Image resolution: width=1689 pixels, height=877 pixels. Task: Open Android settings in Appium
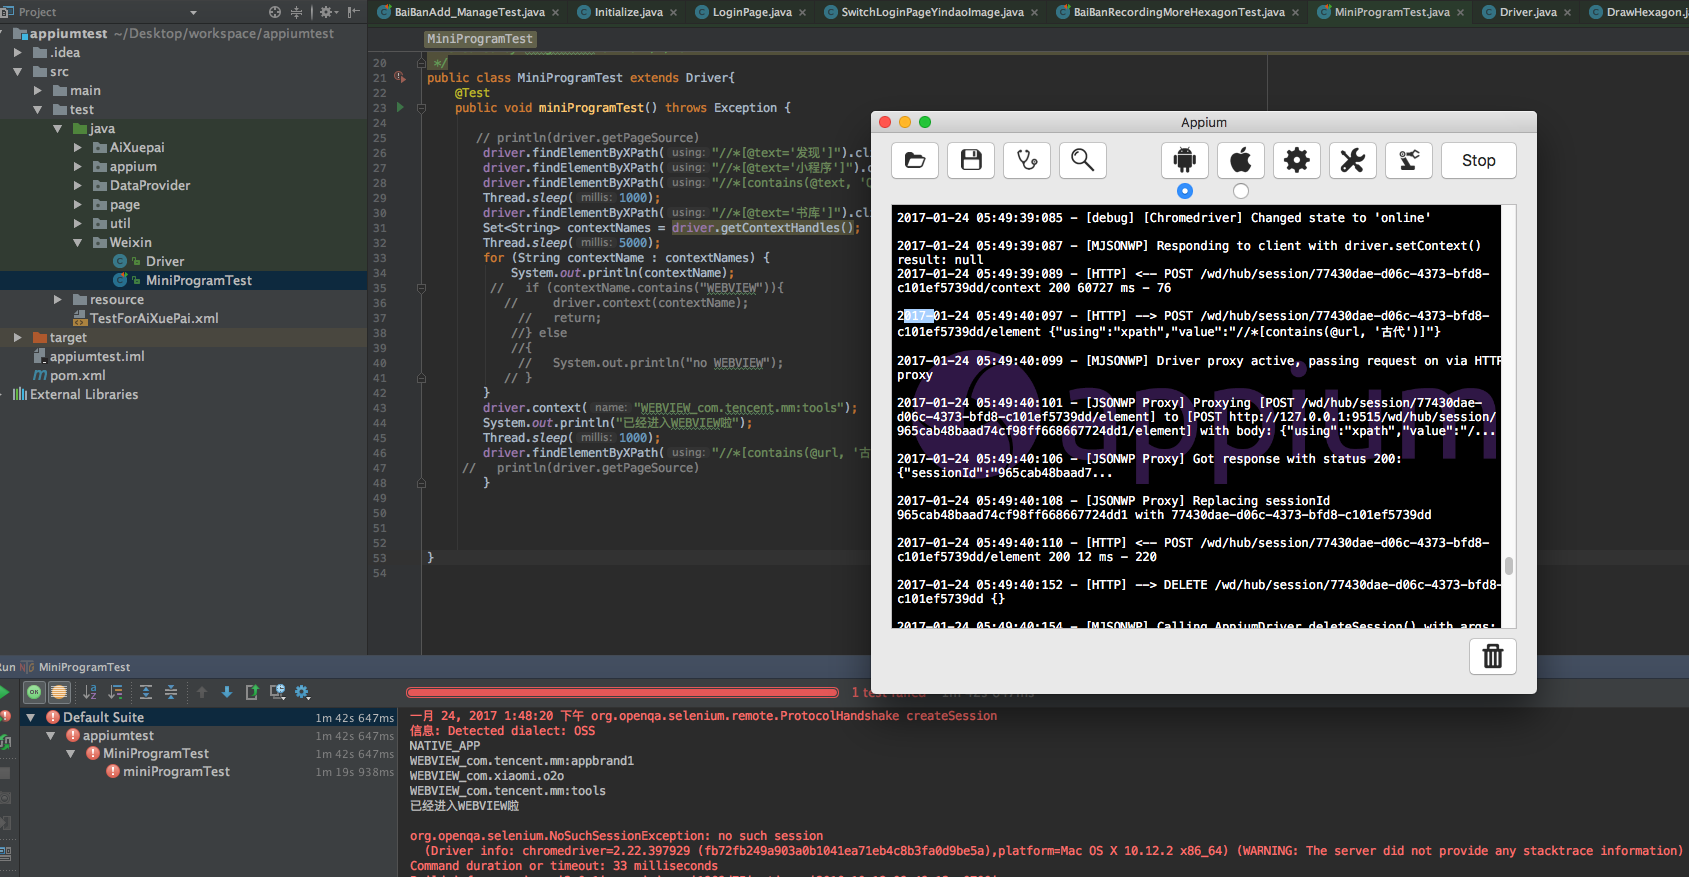[1185, 160]
